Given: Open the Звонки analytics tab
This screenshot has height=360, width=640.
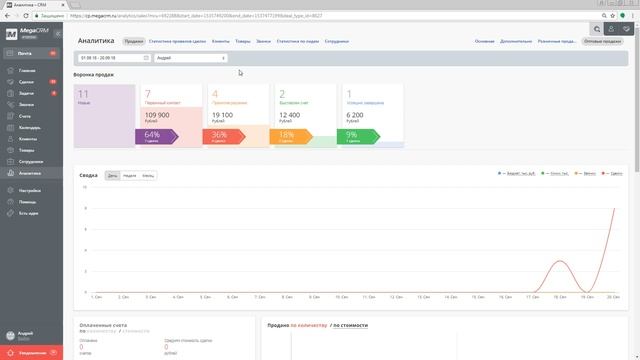Looking at the screenshot, I should (263, 41).
